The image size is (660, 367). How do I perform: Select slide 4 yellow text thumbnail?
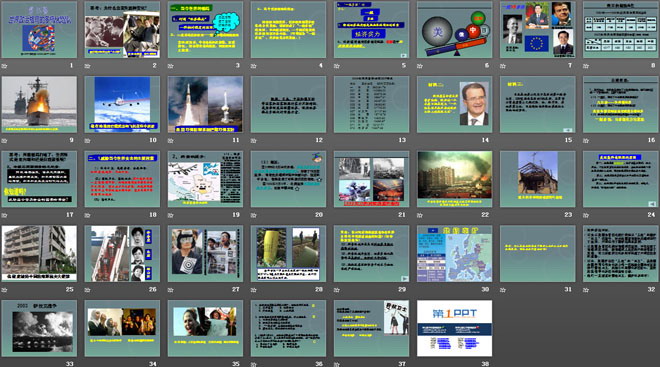point(288,29)
